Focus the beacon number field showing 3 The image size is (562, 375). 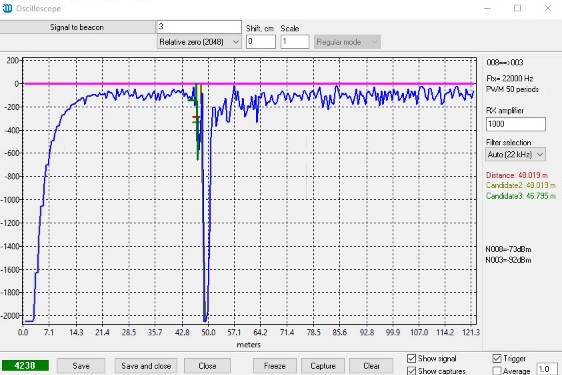click(x=199, y=27)
